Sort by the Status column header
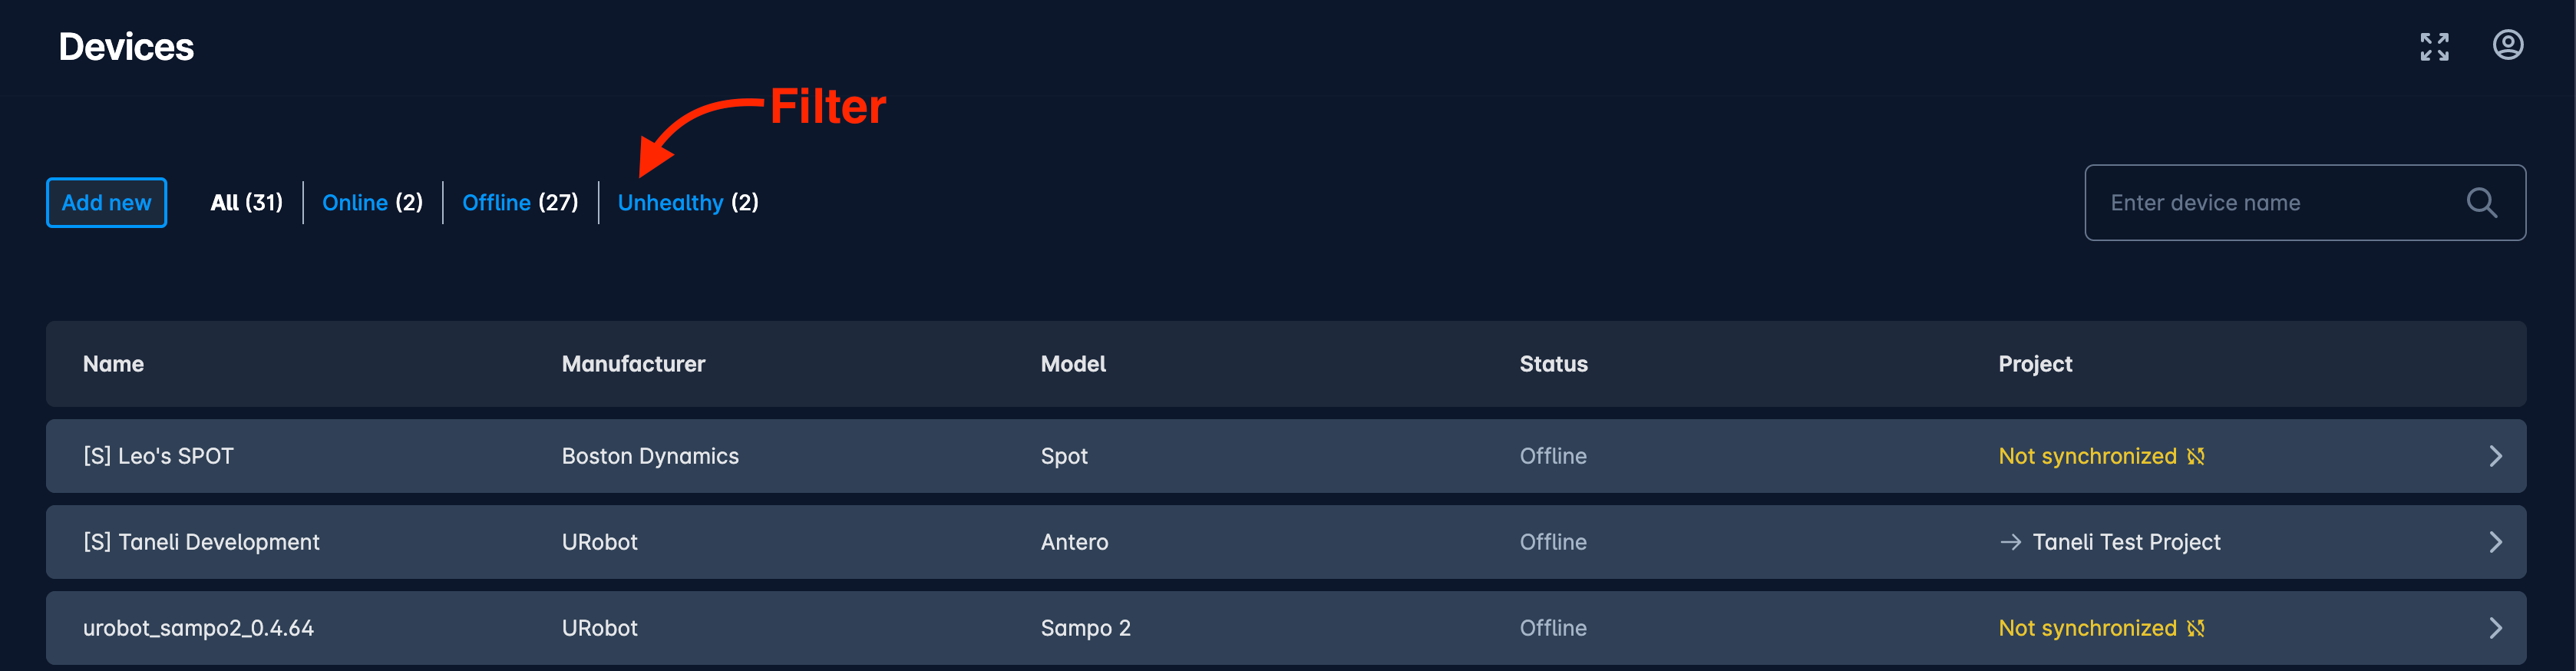 (x=1553, y=364)
